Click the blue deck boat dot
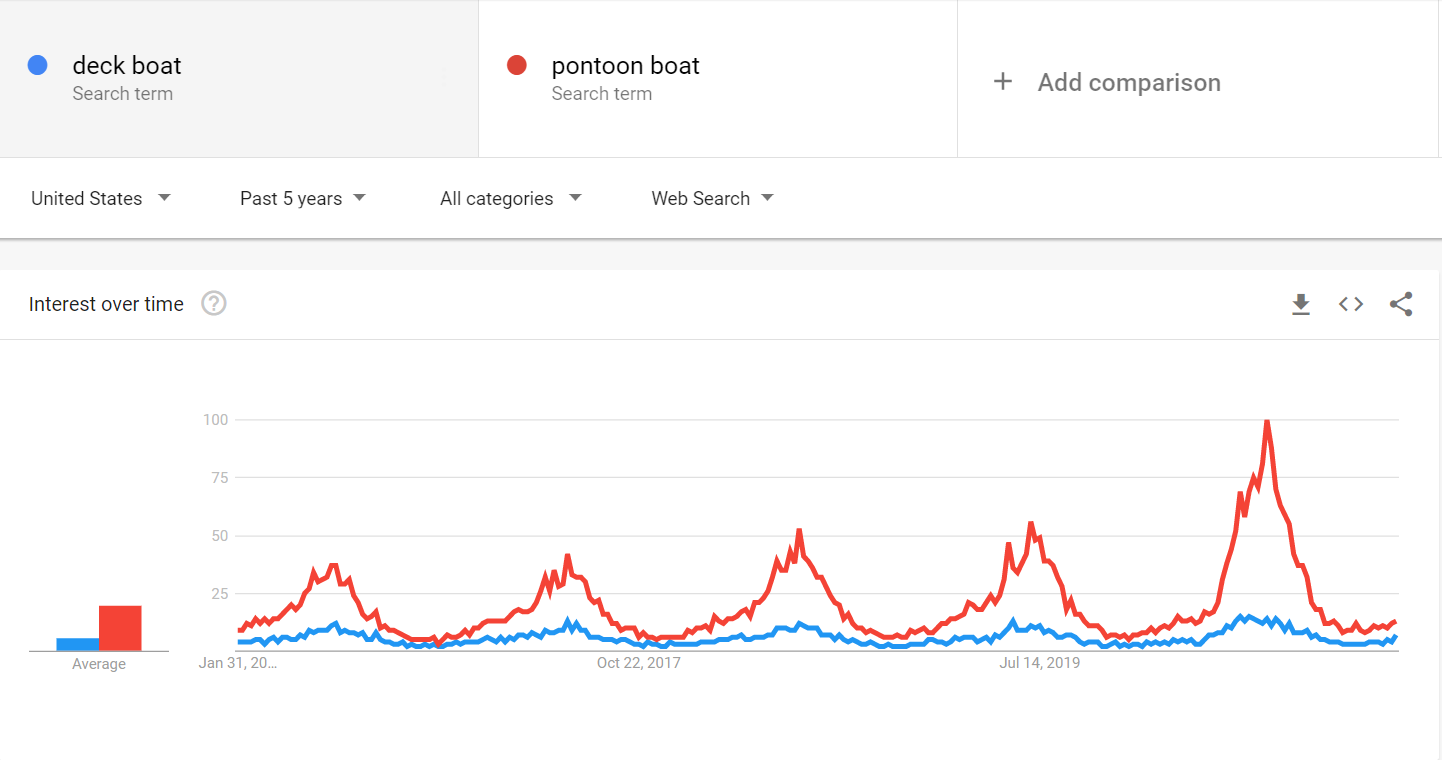The height and width of the screenshot is (760, 1442). tap(38, 66)
